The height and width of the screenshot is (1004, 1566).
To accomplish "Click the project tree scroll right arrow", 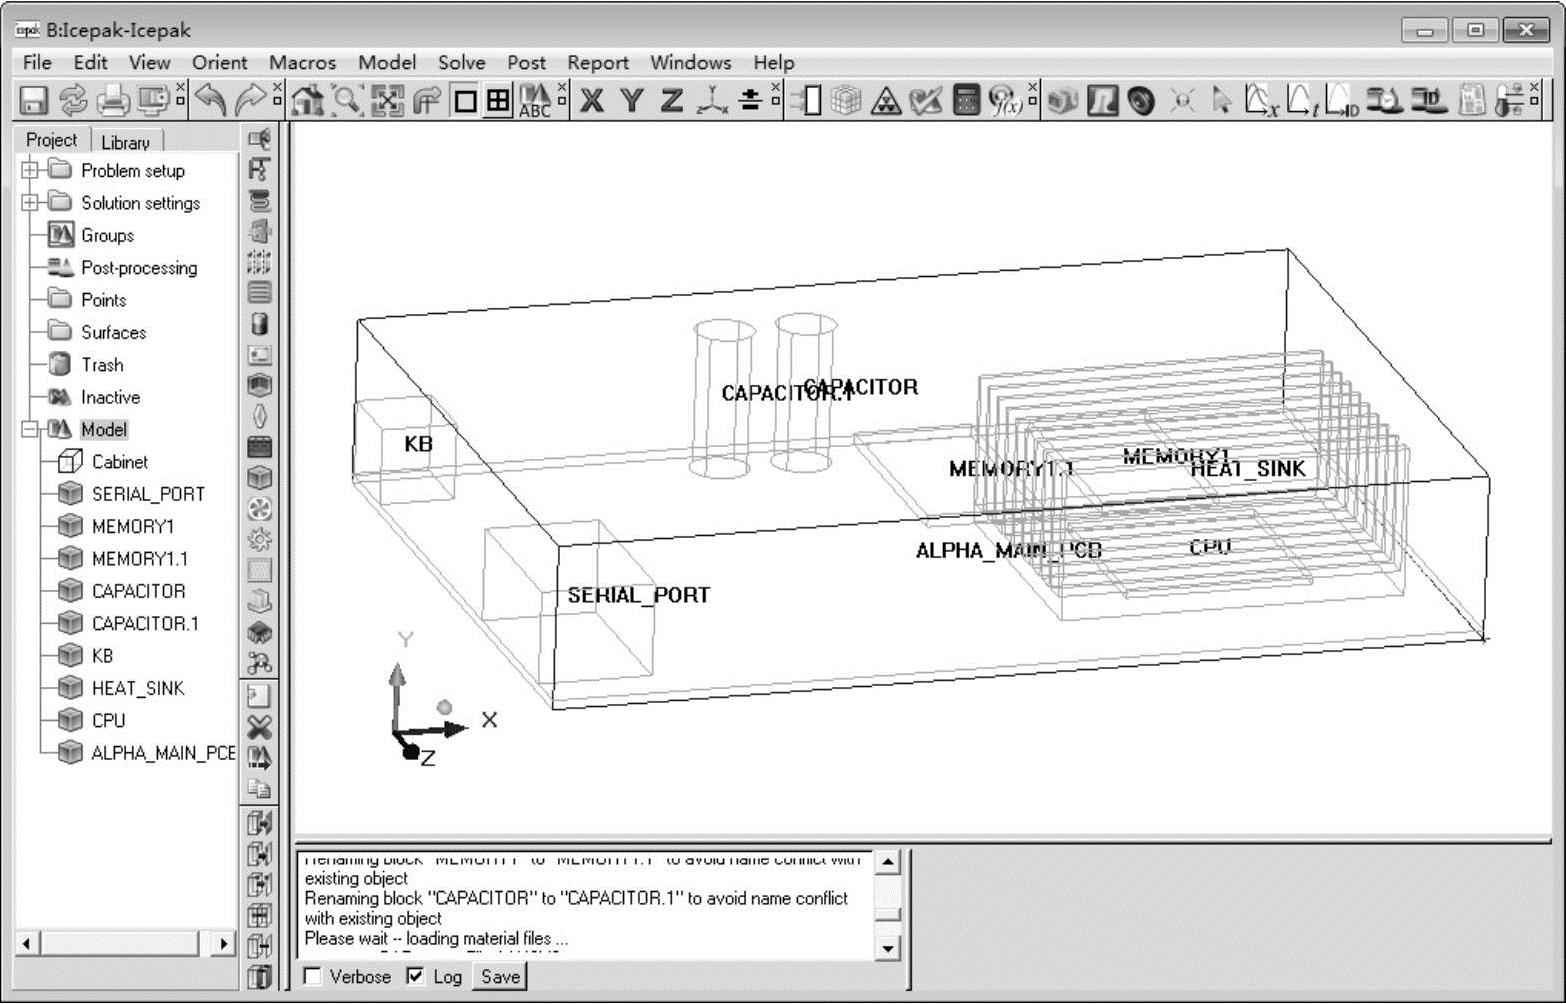I will pyautogui.click(x=224, y=943).
